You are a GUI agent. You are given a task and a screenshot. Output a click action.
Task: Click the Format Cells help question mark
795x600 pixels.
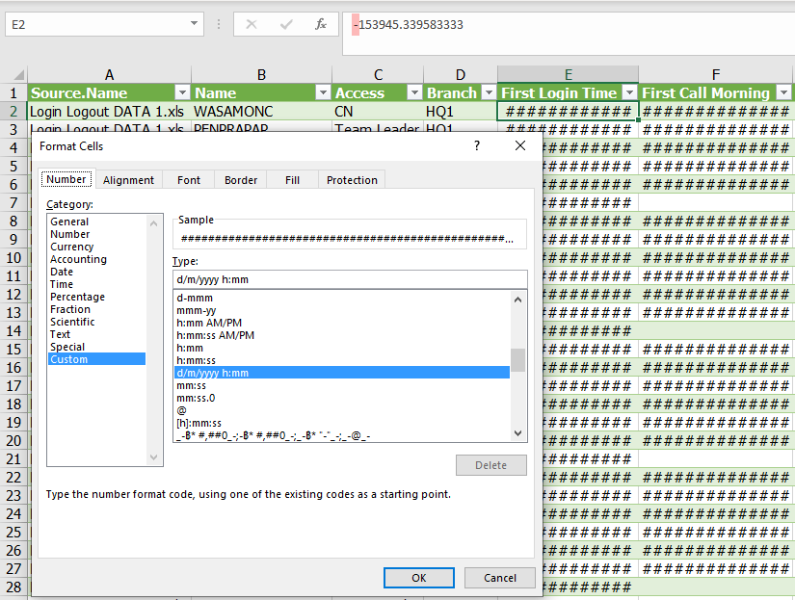tap(477, 146)
